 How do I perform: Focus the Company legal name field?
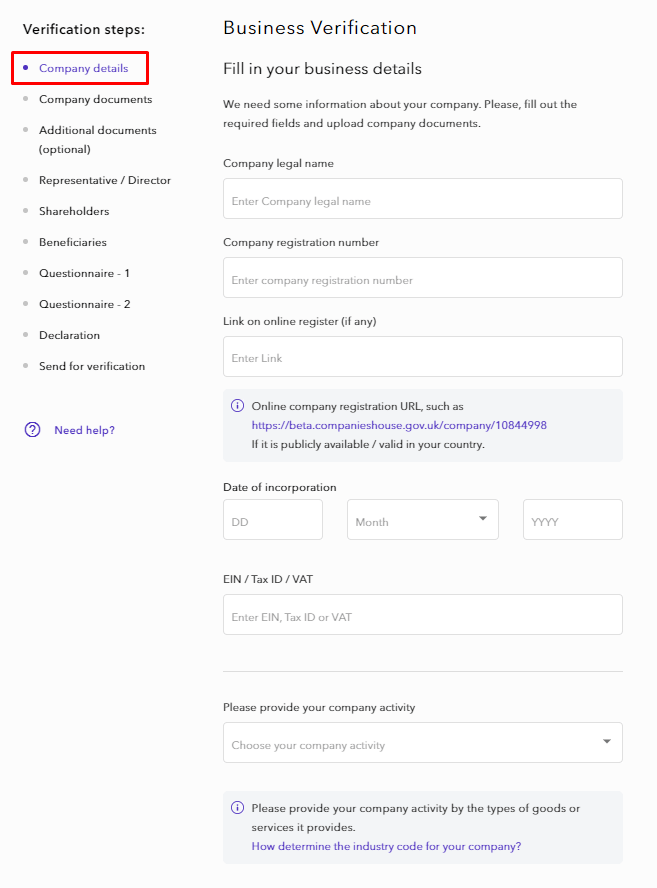tap(422, 199)
